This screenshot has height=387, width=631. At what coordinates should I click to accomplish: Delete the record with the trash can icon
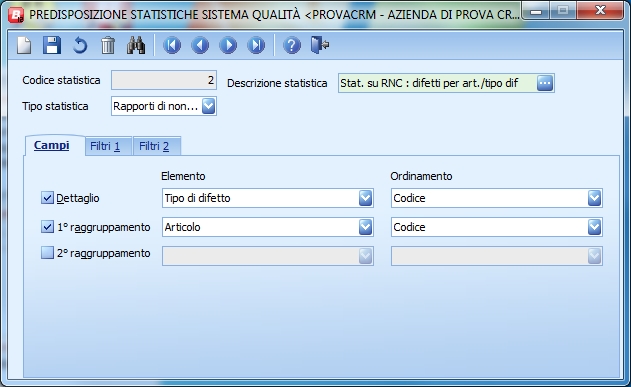(108, 45)
